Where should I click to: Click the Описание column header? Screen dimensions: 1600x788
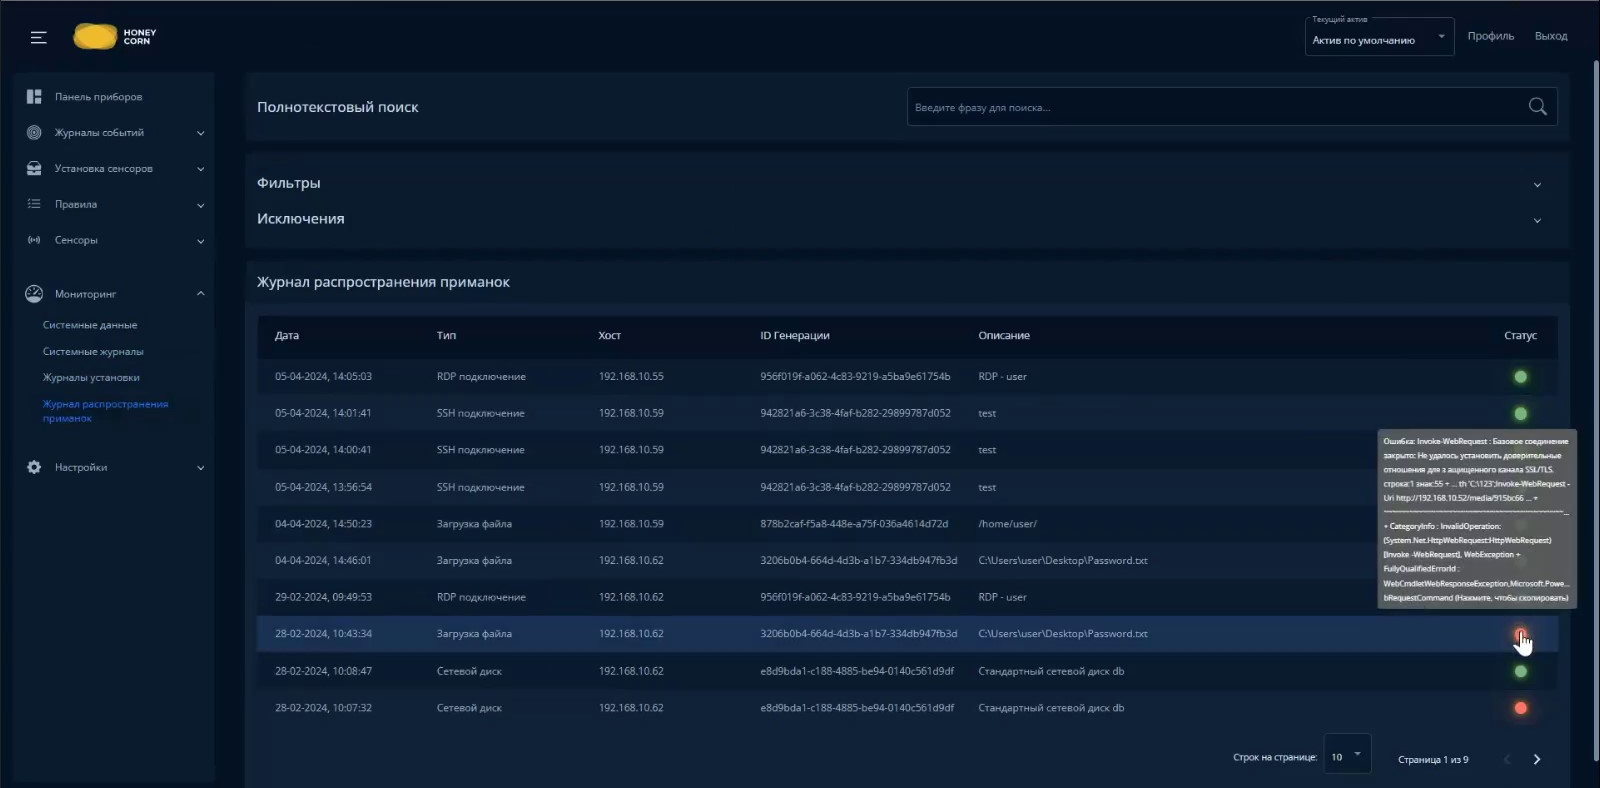coord(1004,336)
